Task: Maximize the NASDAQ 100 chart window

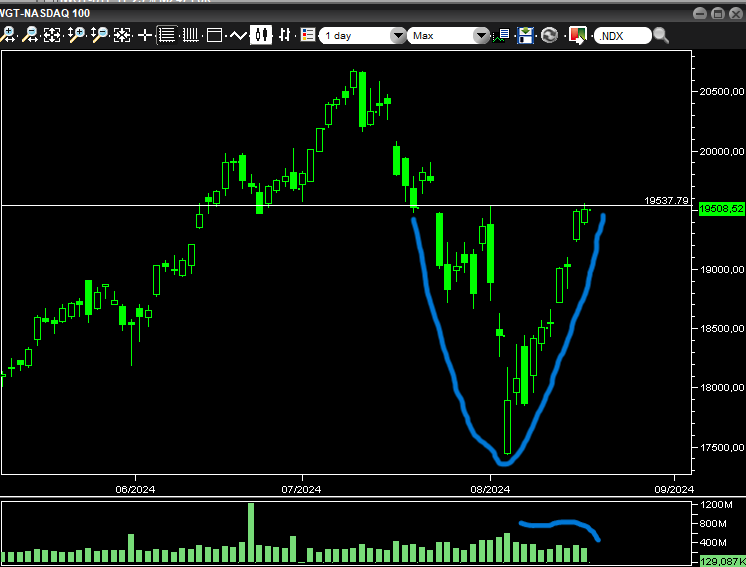Action: click(718, 13)
